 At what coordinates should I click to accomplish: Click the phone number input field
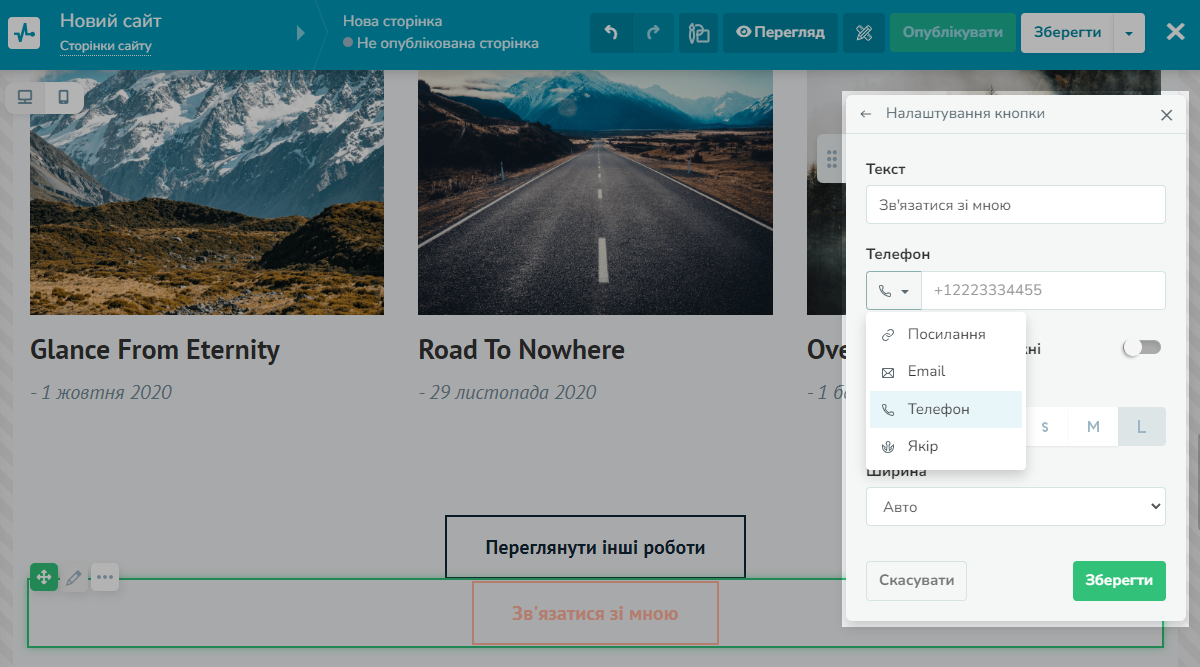point(1043,291)
